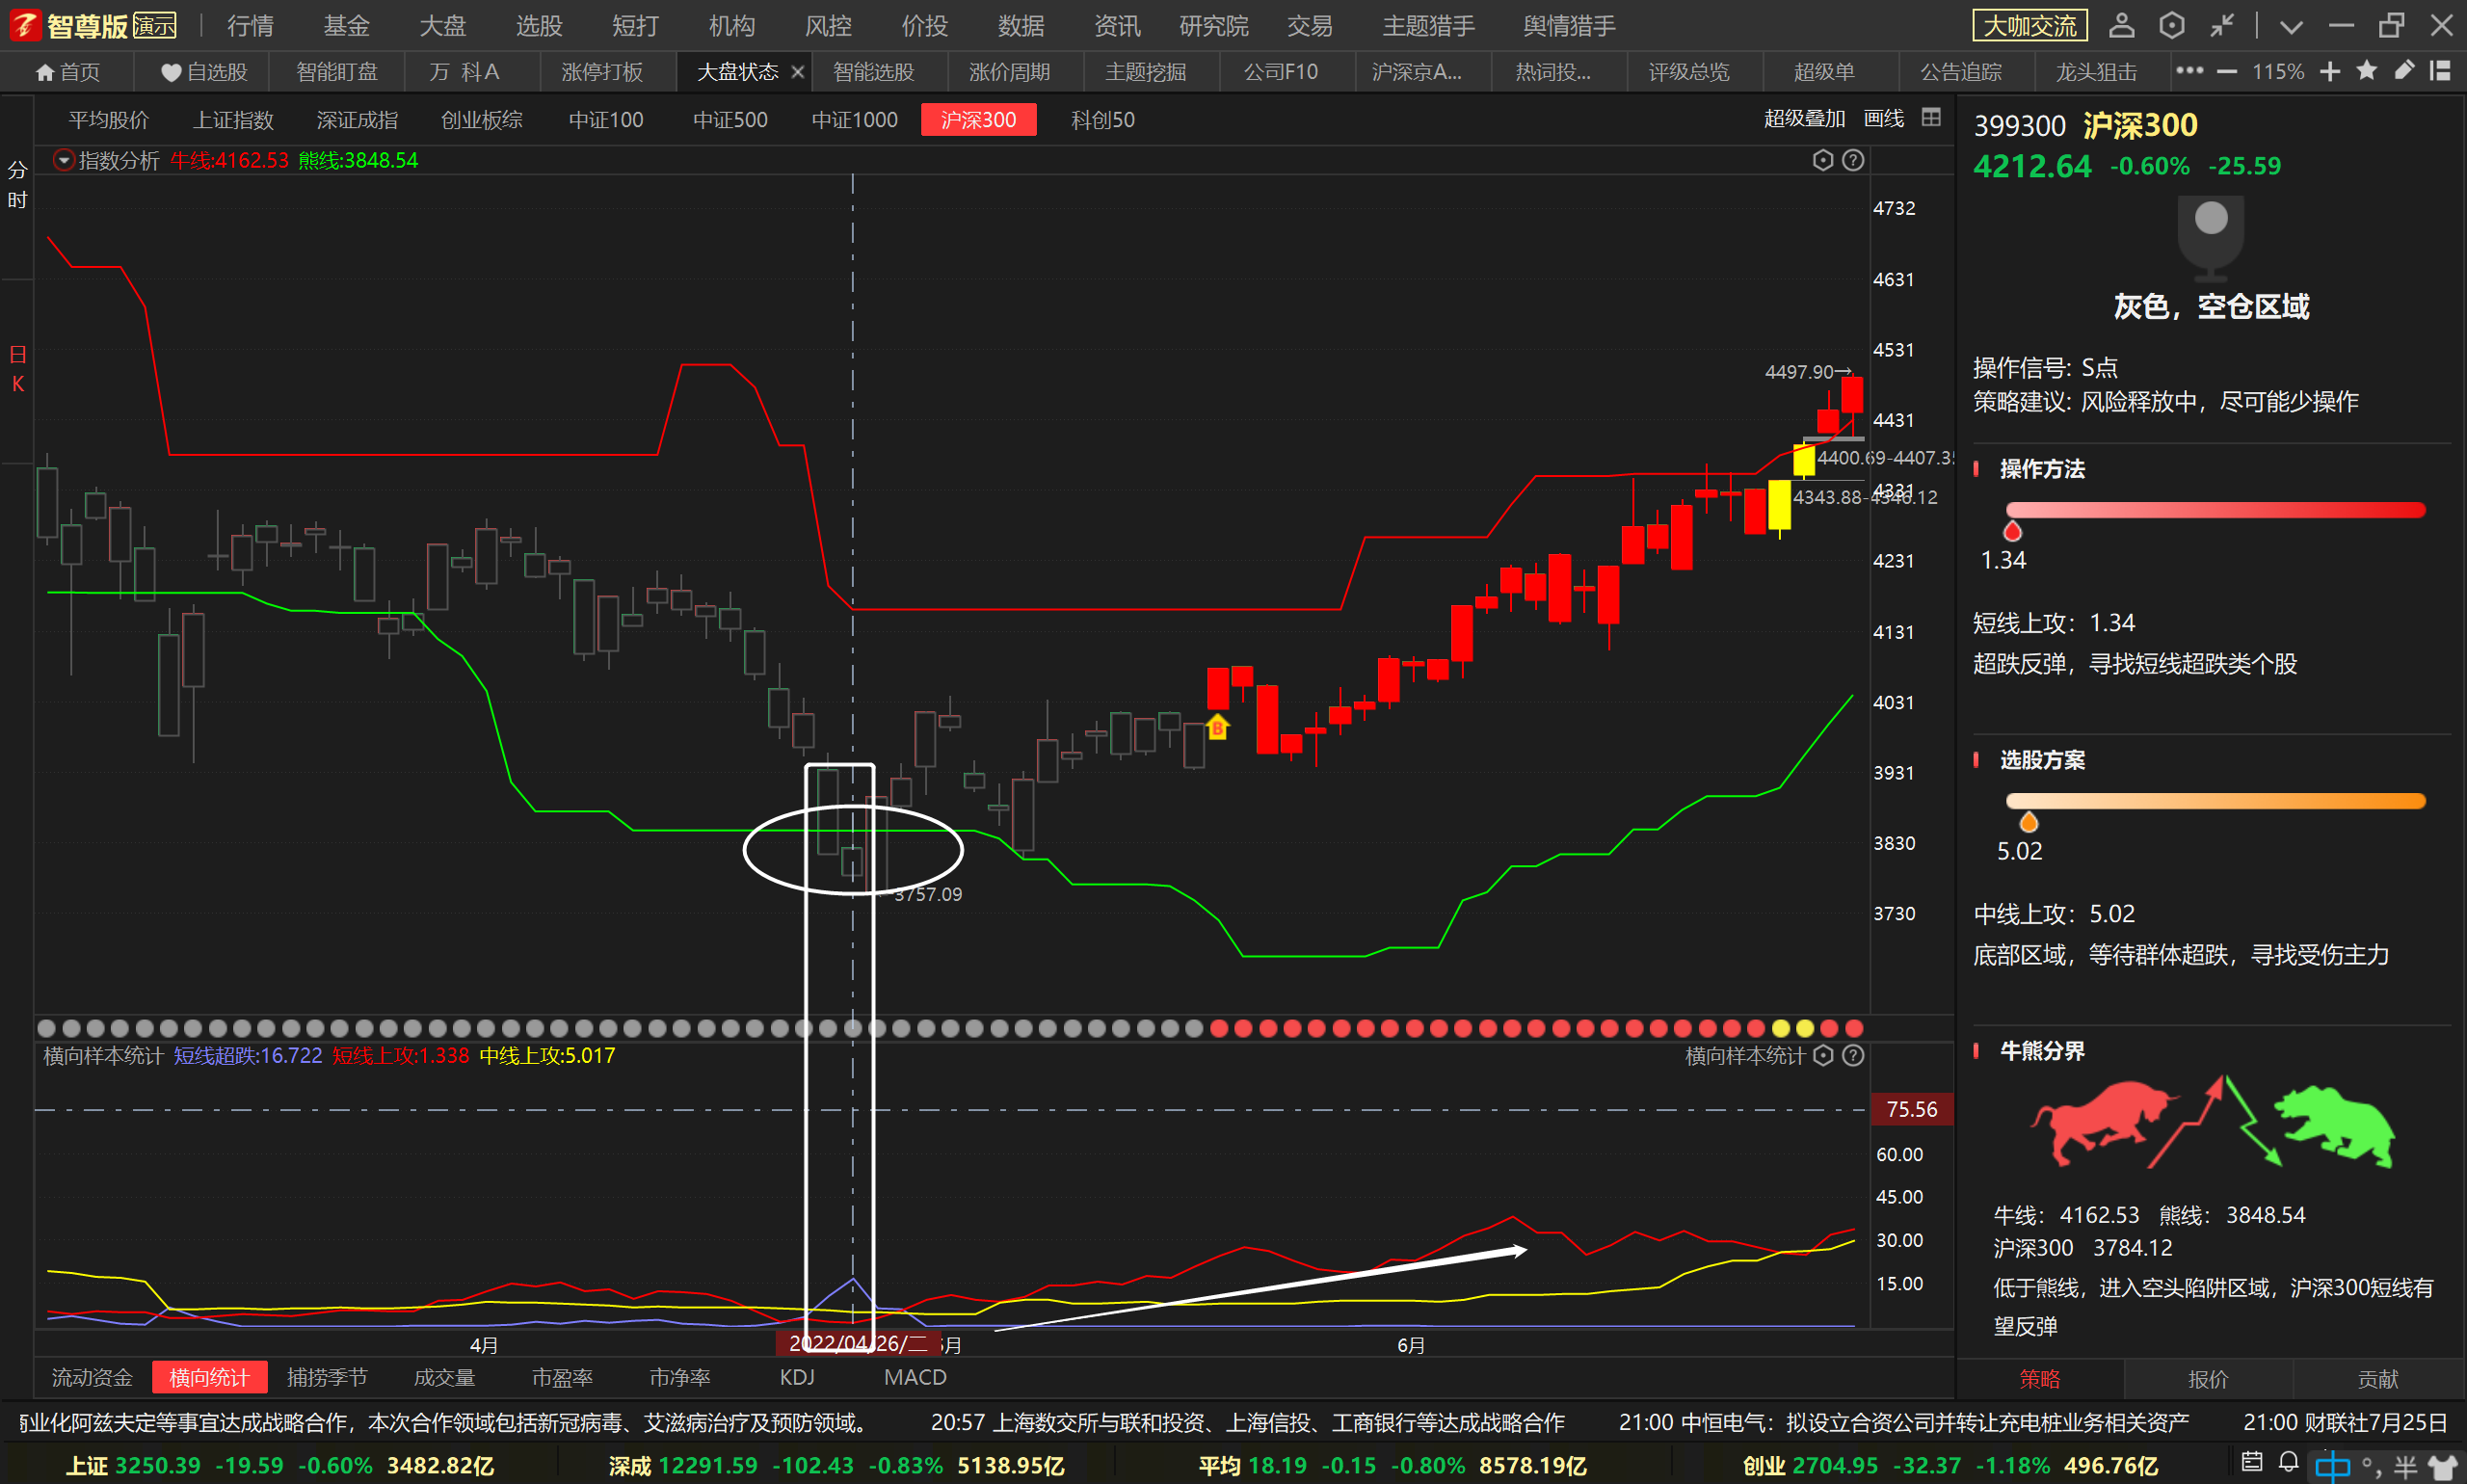Open 指数分析 help question mark icon
The width and height of the screenshot is (2467, 1484).
[1852, 160]
